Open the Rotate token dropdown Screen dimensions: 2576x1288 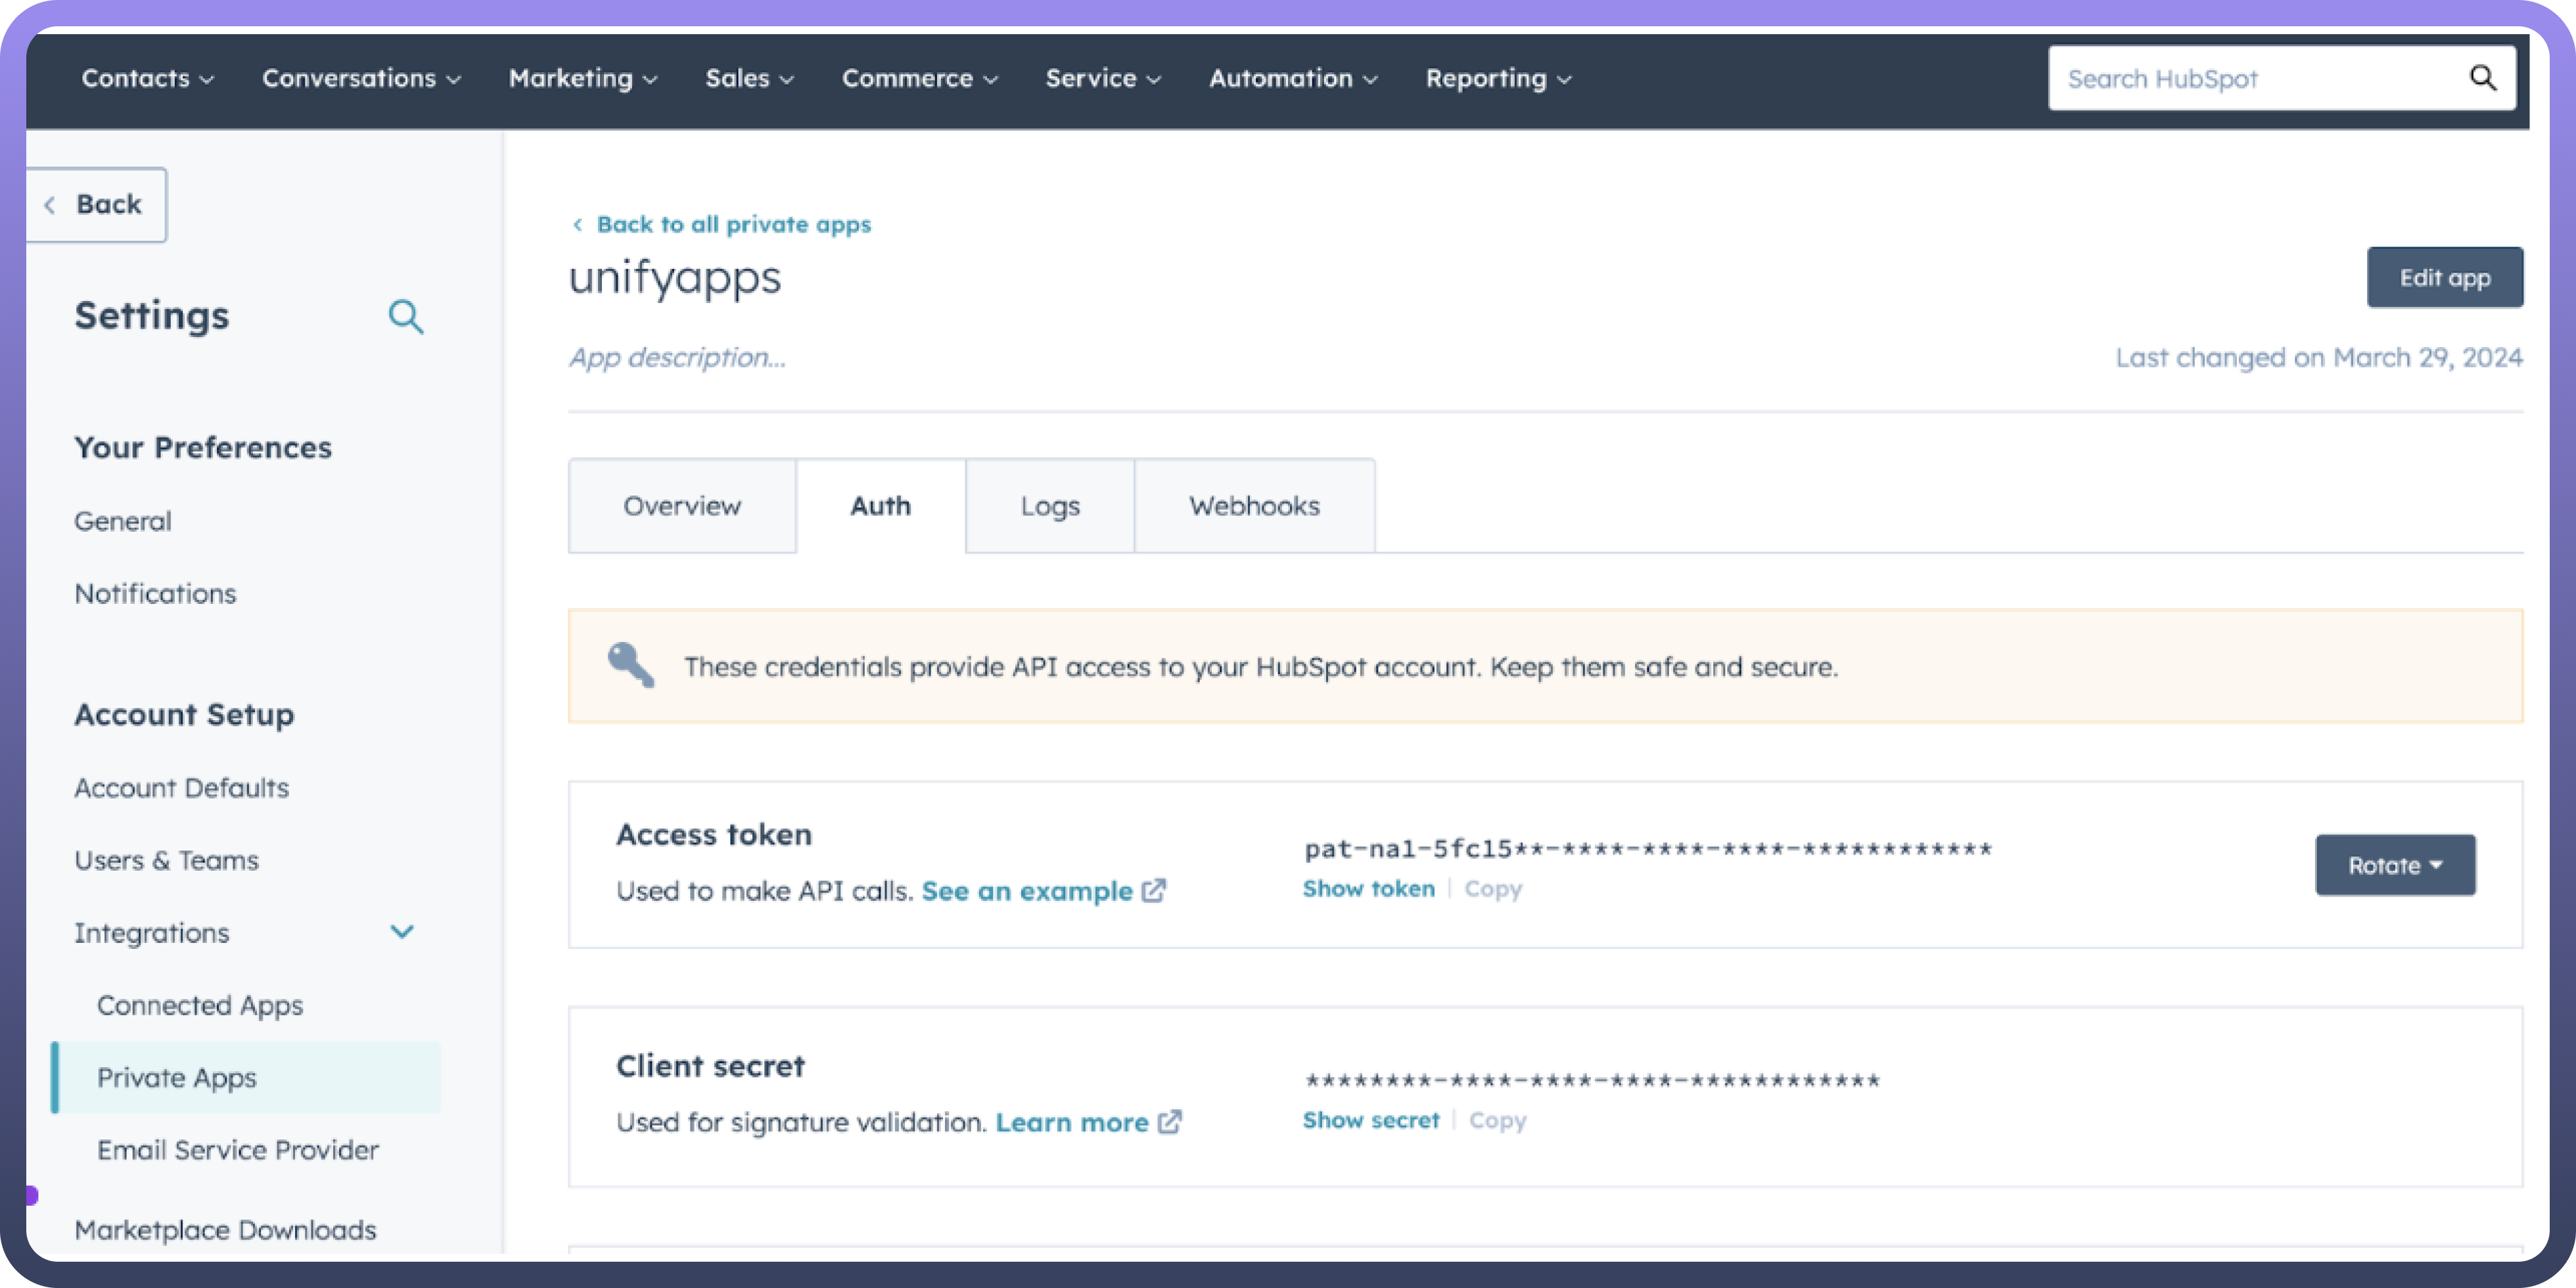point(2394,865)
